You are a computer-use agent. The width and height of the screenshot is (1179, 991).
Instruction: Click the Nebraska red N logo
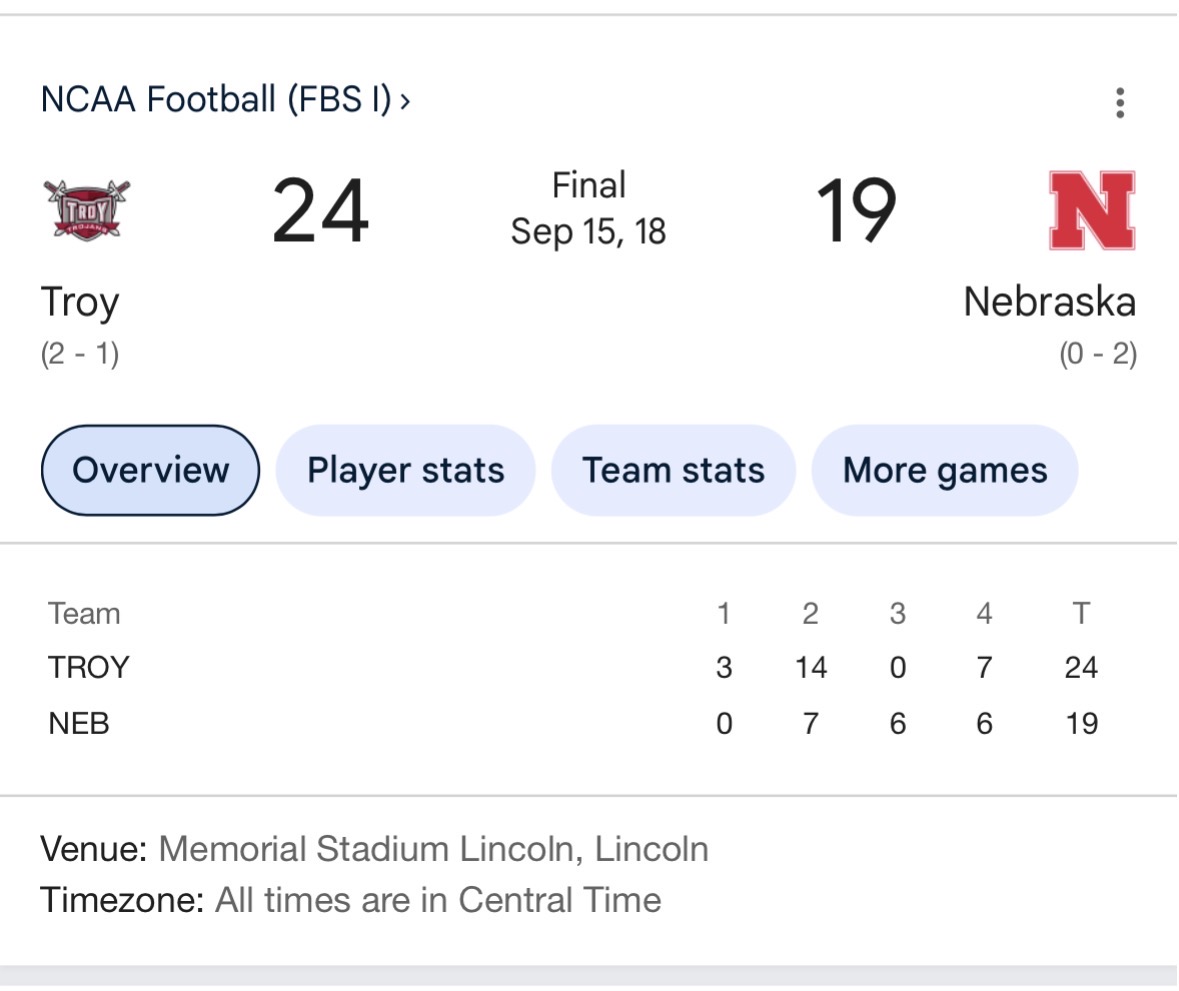tap(1092, 210)
